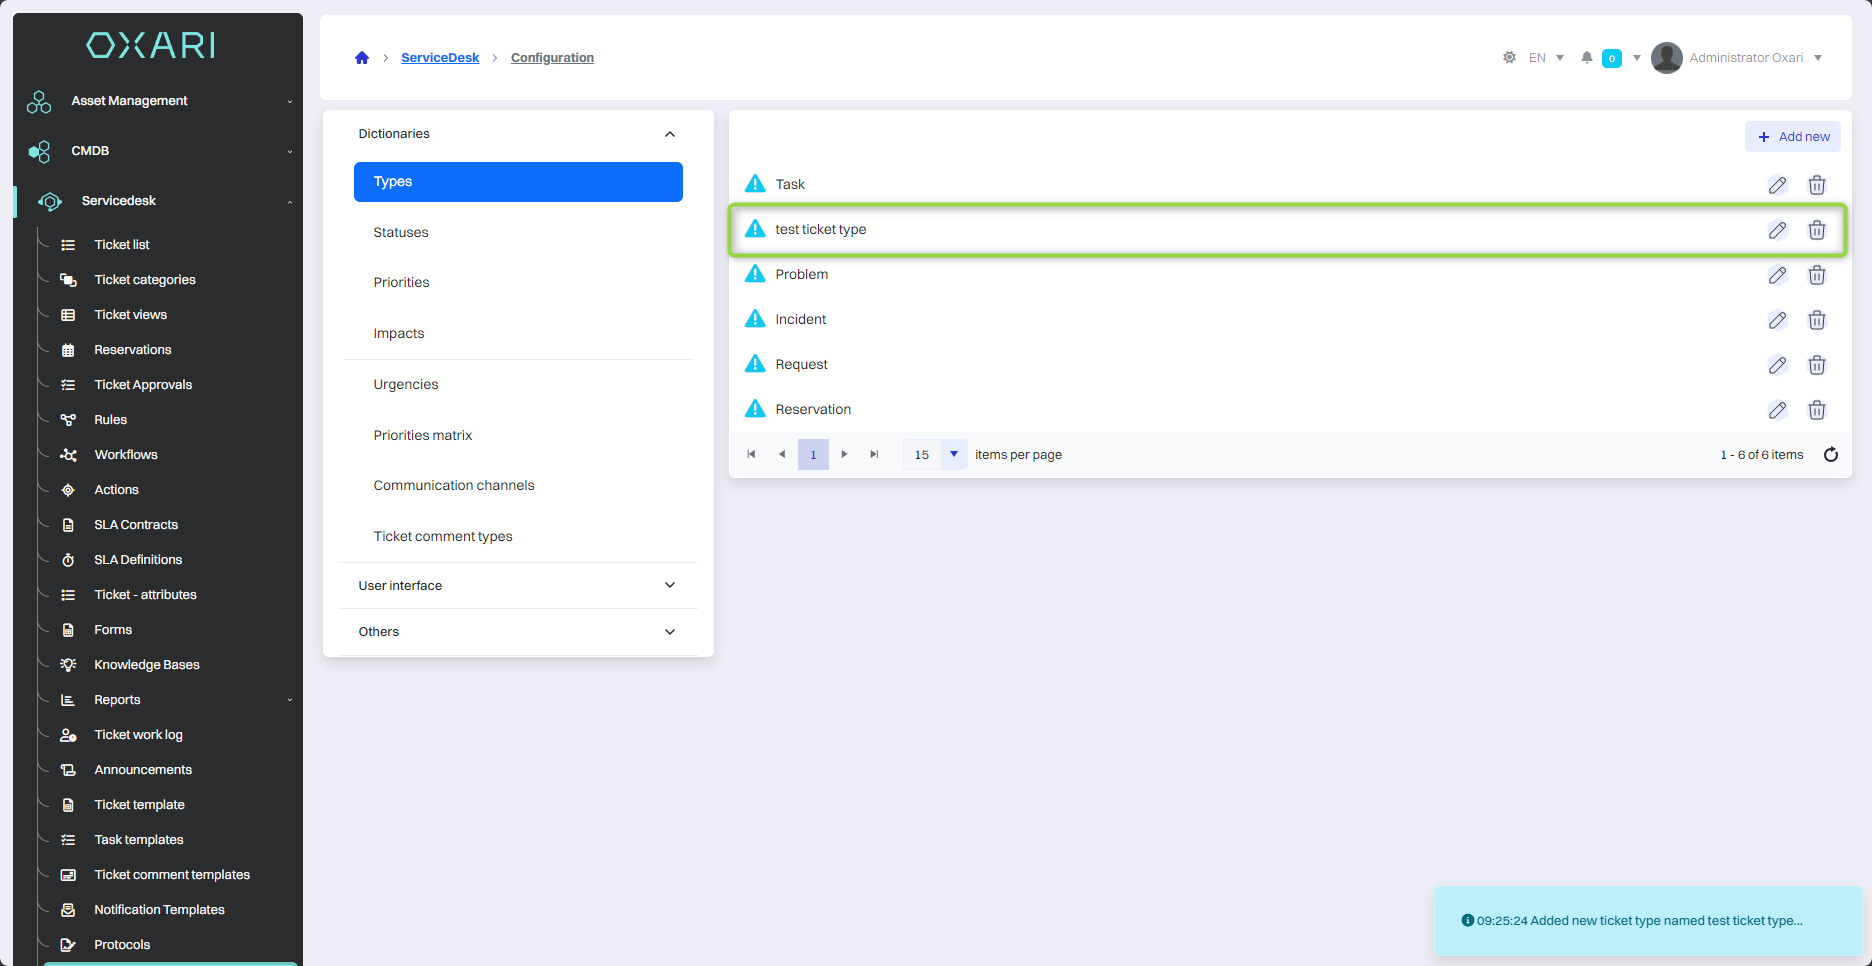The height and width of the screenshot is (966, 1872).
Task: Open Ticket list in sidebar
Action: click(x=122, y=245)
